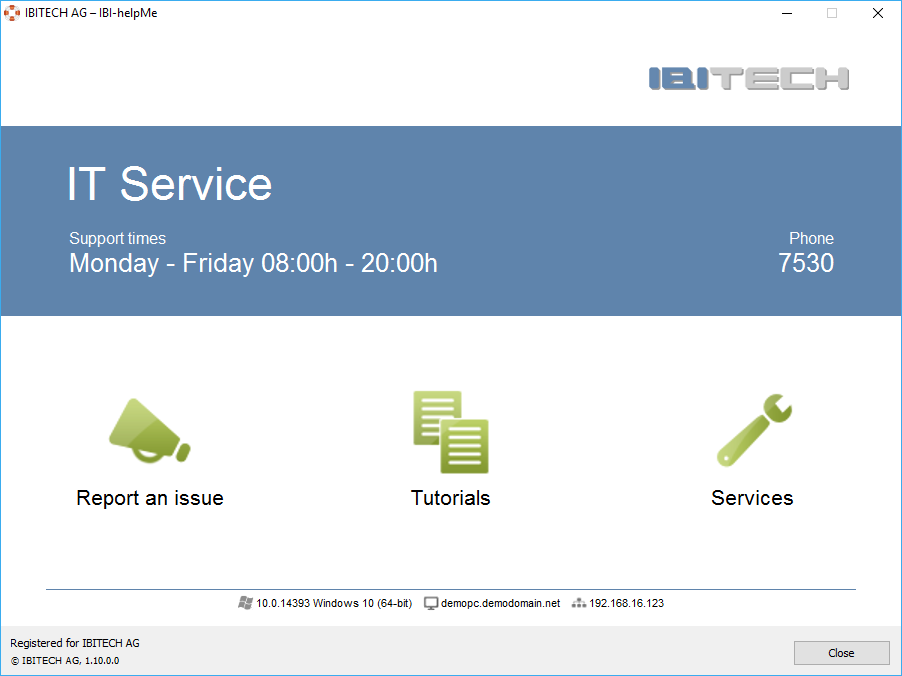Click the Monday - Friday support hours text
The image size is (902, 676).
253,263
